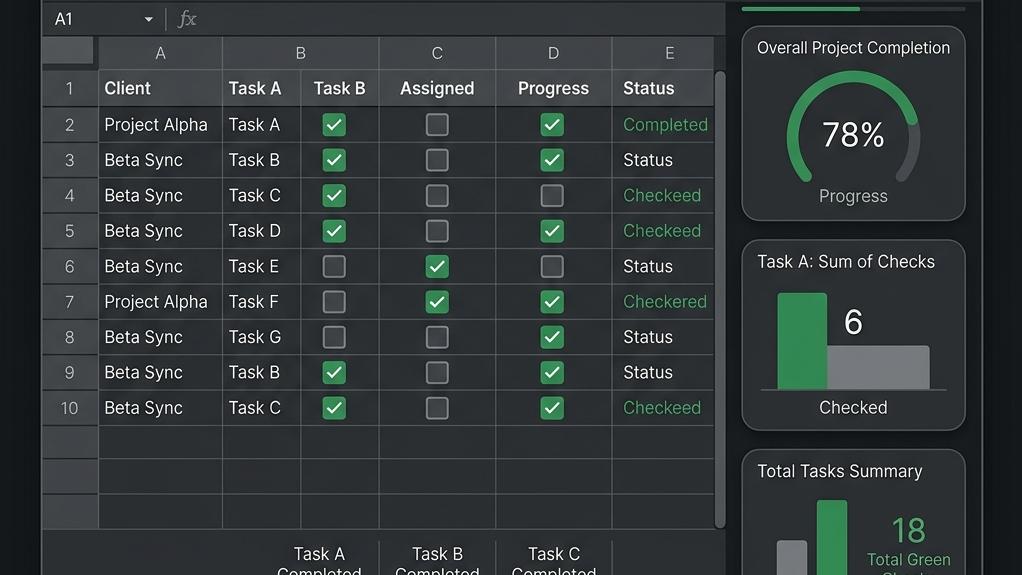
Task: Click the green progress bar at top
Action: click(x=800, y=9)
